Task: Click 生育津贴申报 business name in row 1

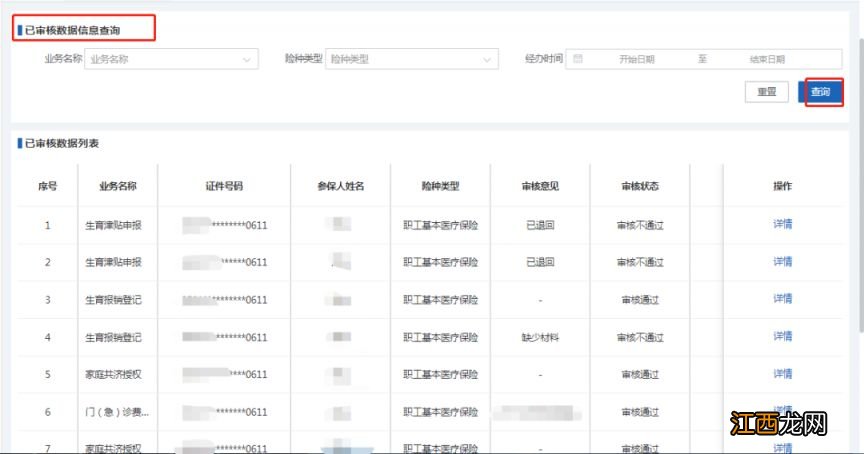Action: click(x=113, y=225)
